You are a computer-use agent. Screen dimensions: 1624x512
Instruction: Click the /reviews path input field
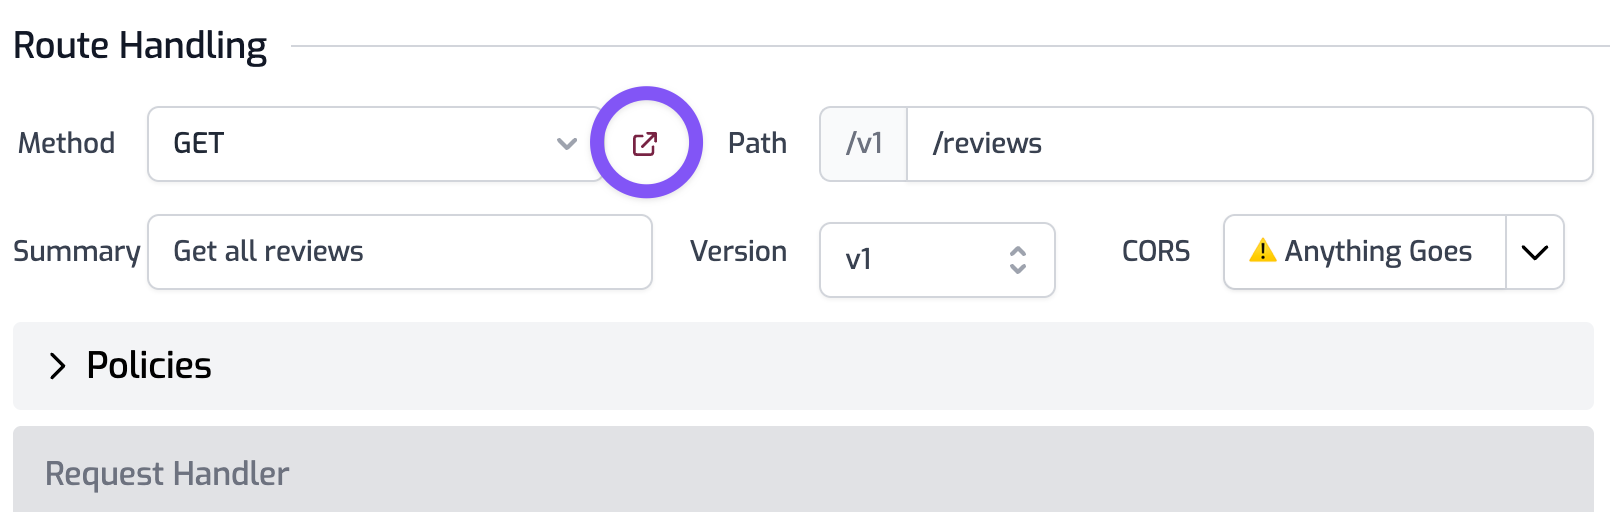[1248, 144]
